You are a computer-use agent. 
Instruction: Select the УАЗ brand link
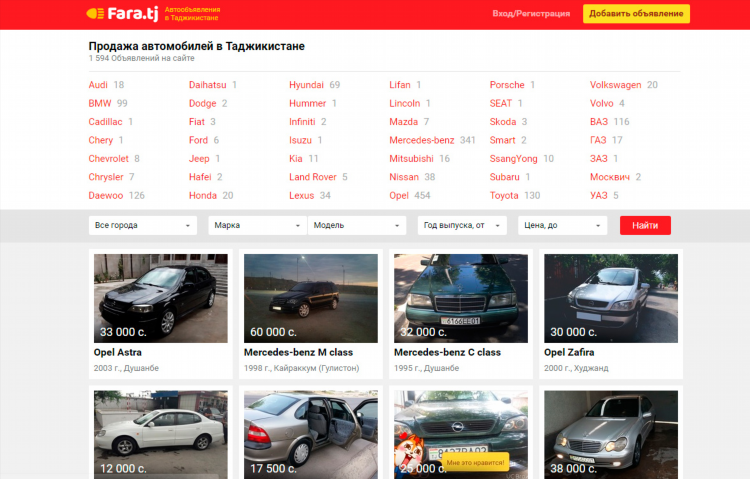click(599, 195)
